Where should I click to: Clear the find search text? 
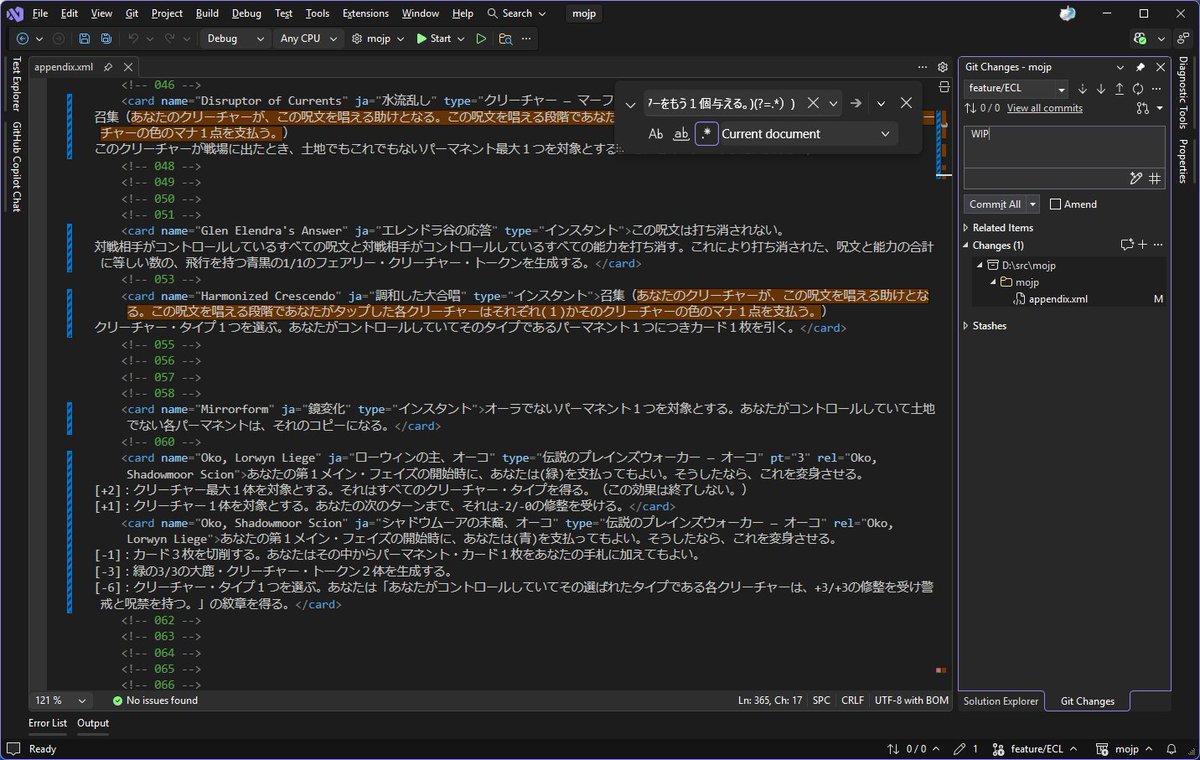pyautogui.click(x=813, y=103)
